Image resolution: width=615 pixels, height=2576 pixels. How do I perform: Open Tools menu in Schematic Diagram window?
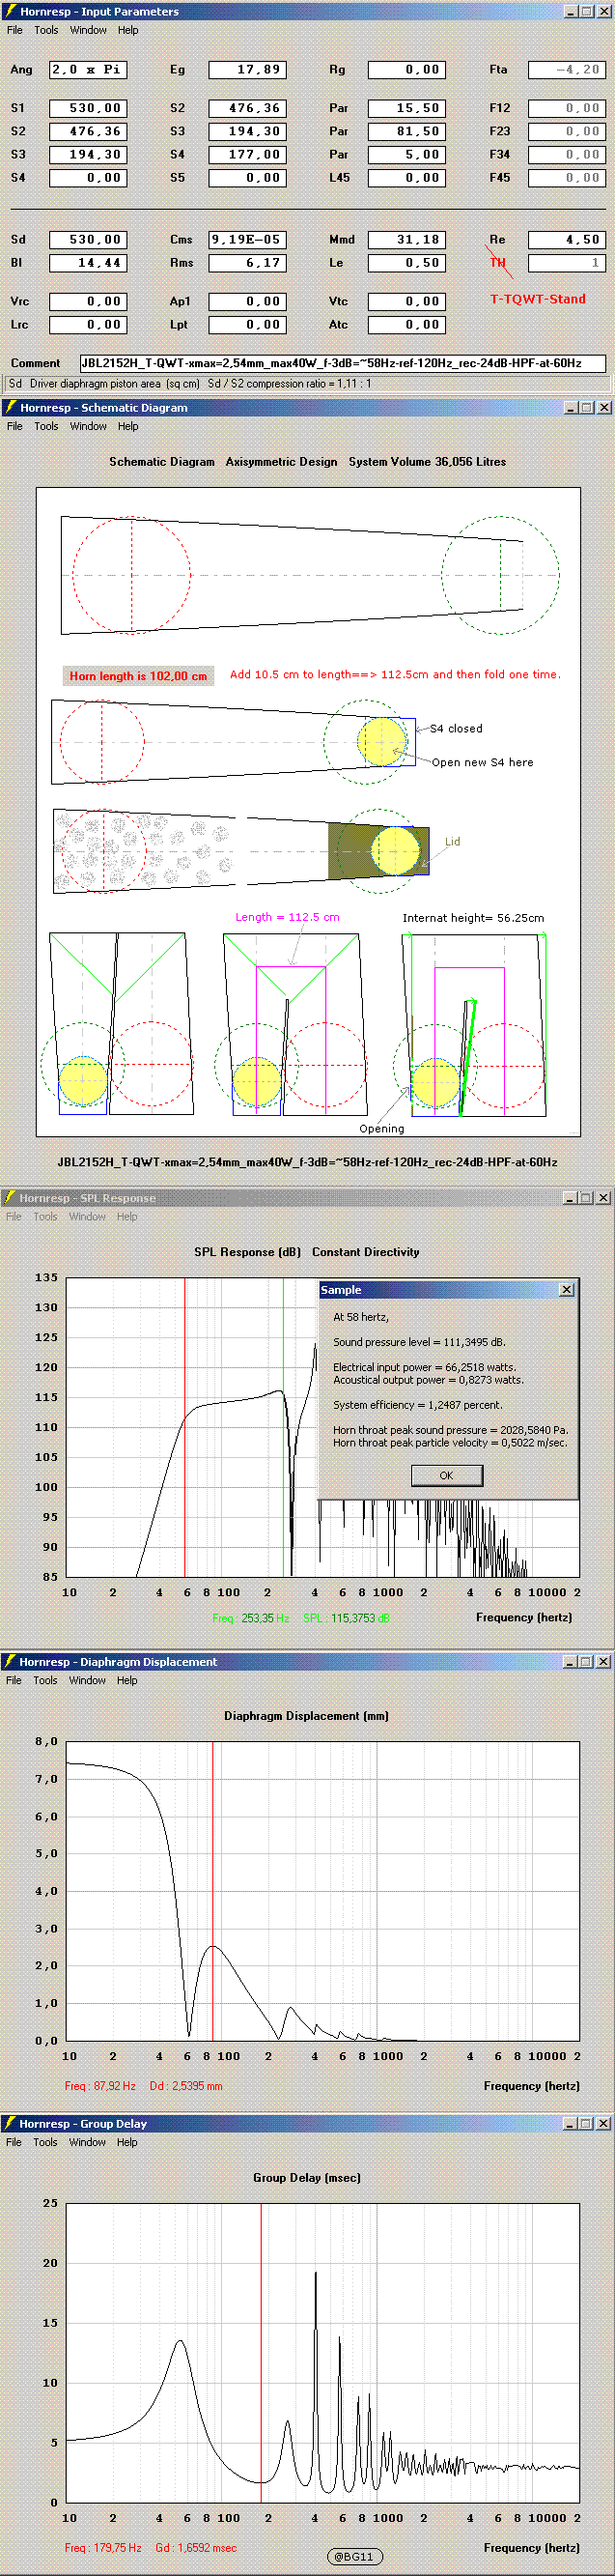(x=46, y=426)
